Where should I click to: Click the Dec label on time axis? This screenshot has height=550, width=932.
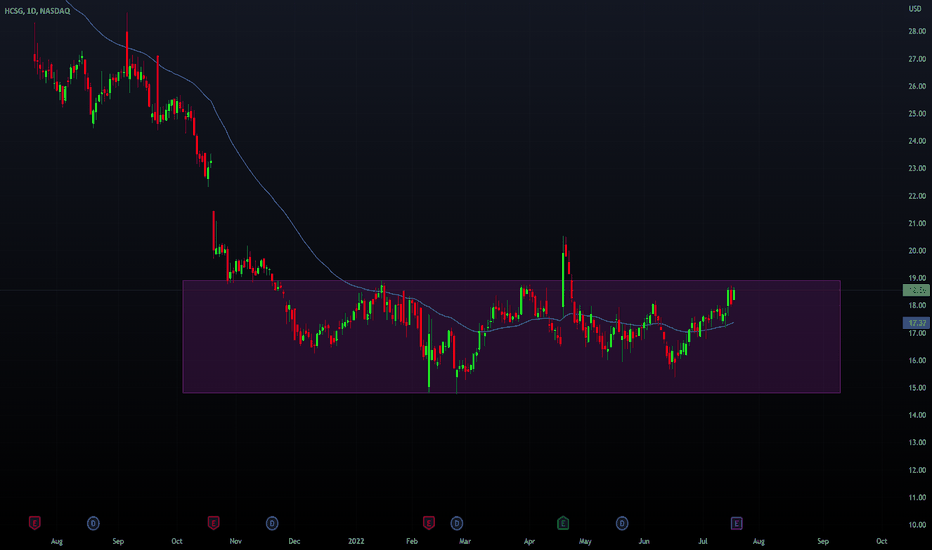[x=294, y=541]
